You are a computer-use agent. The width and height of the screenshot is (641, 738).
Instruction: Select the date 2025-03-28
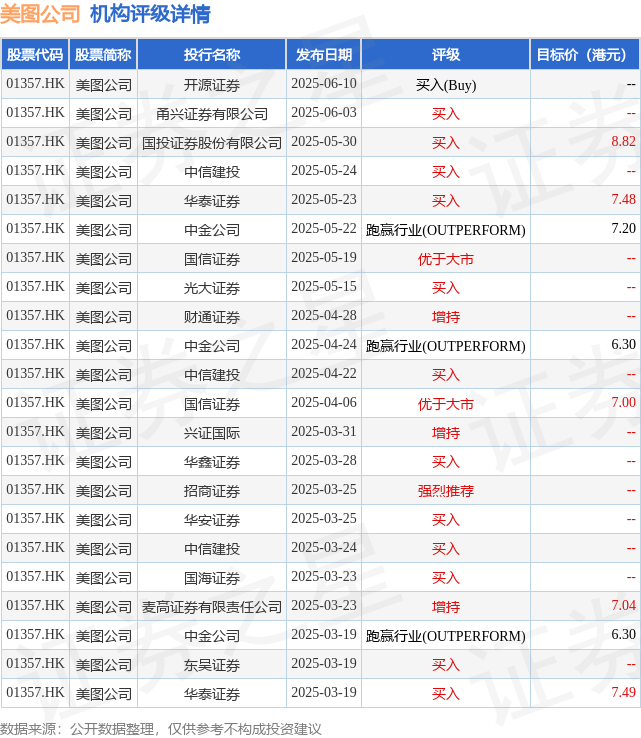pyautogui.click(x=324, y=460)
